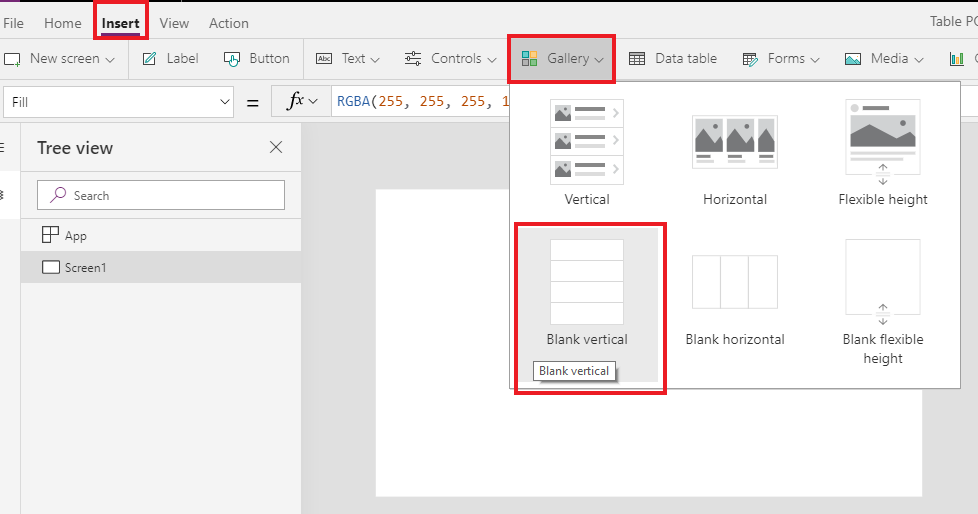This screenshot has height=514, width=978.
Task: Click the Screen1 rectangle icon
Action: tap(51, 267)
